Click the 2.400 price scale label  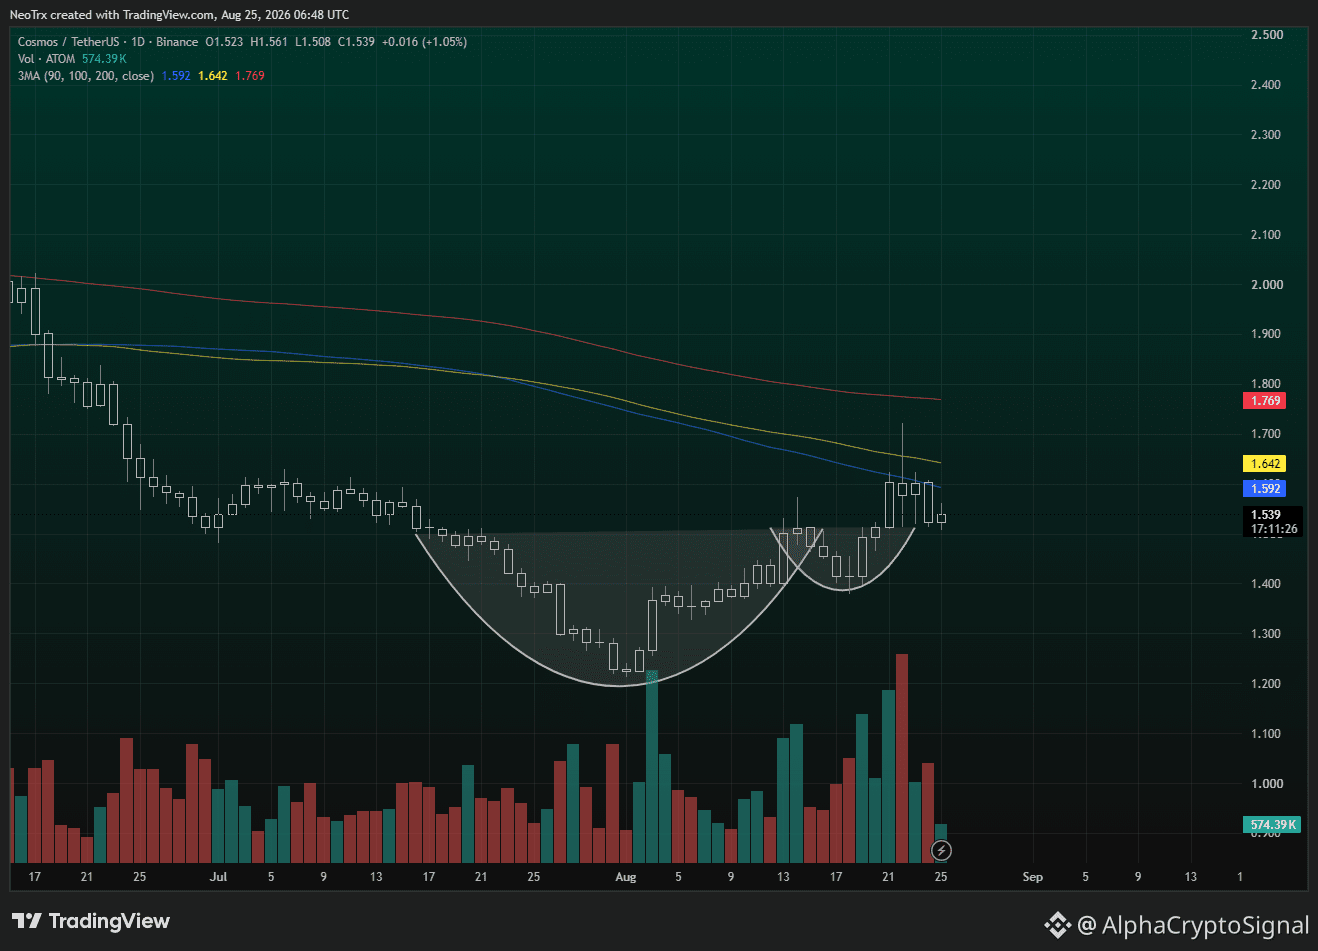coord(1266,85)
